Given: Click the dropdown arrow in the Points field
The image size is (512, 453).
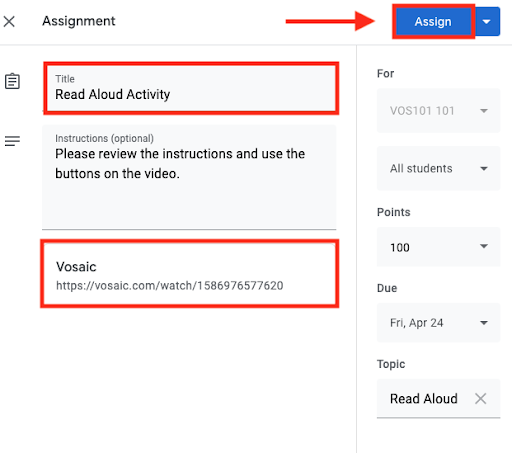Looking at the screenshot, I should (484, 247).
